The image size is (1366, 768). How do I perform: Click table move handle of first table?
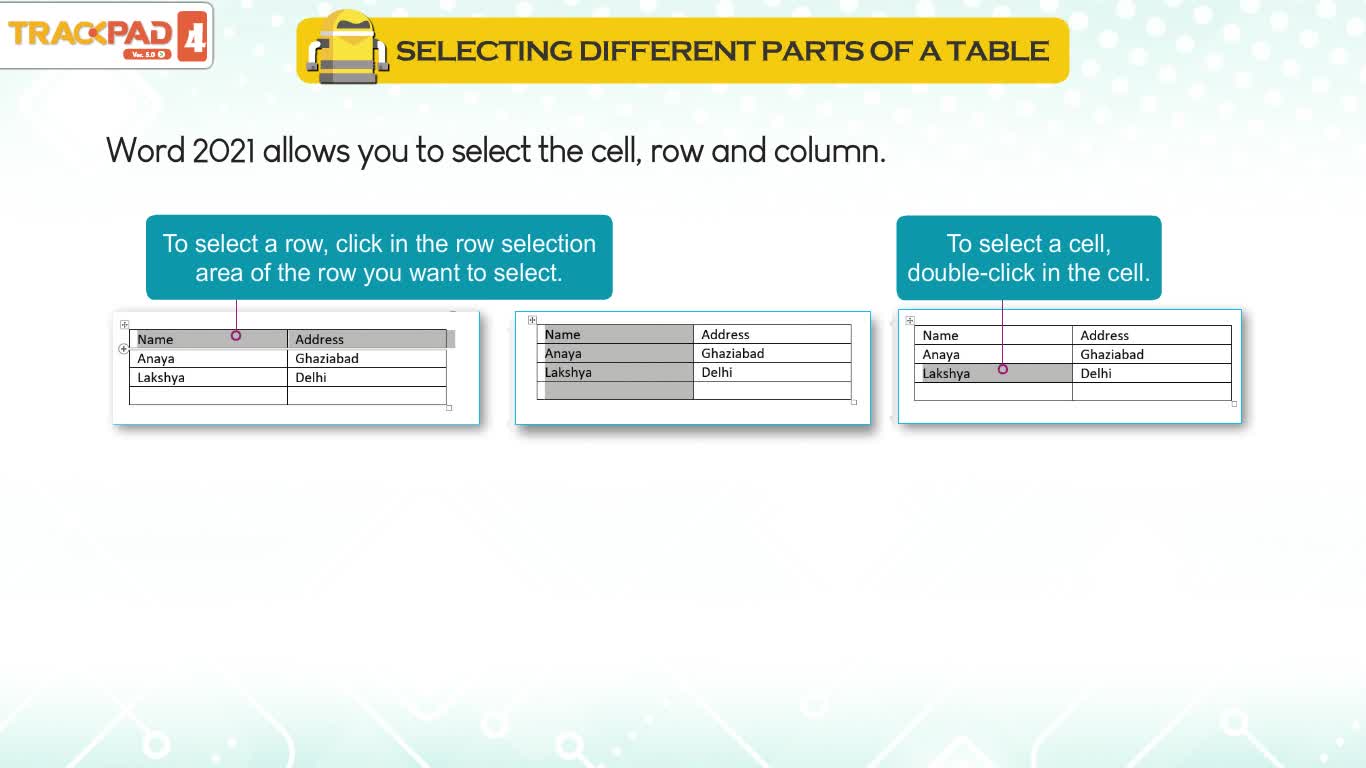[x=125, y=325]
